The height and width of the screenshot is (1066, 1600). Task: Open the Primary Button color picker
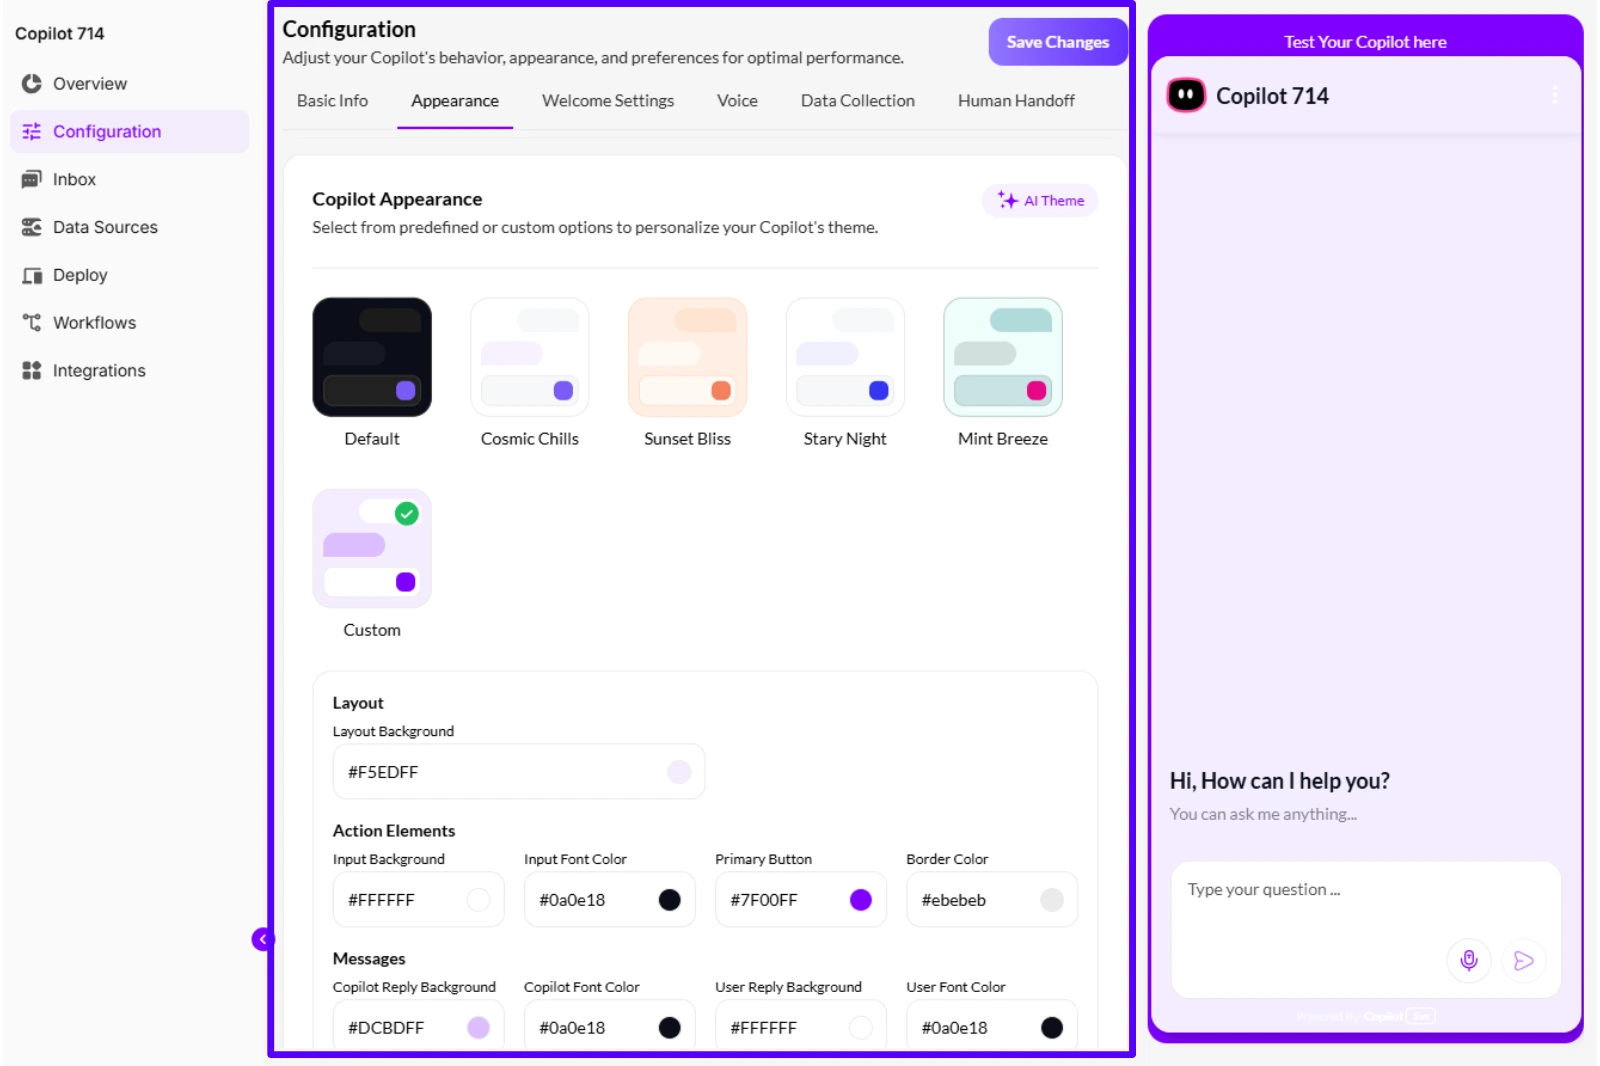tap(861, 900)
